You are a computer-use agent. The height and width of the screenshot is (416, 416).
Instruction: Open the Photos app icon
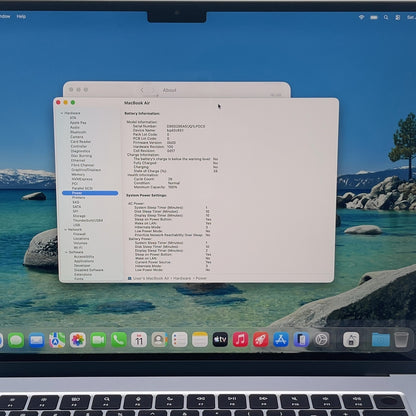[78, 340]
